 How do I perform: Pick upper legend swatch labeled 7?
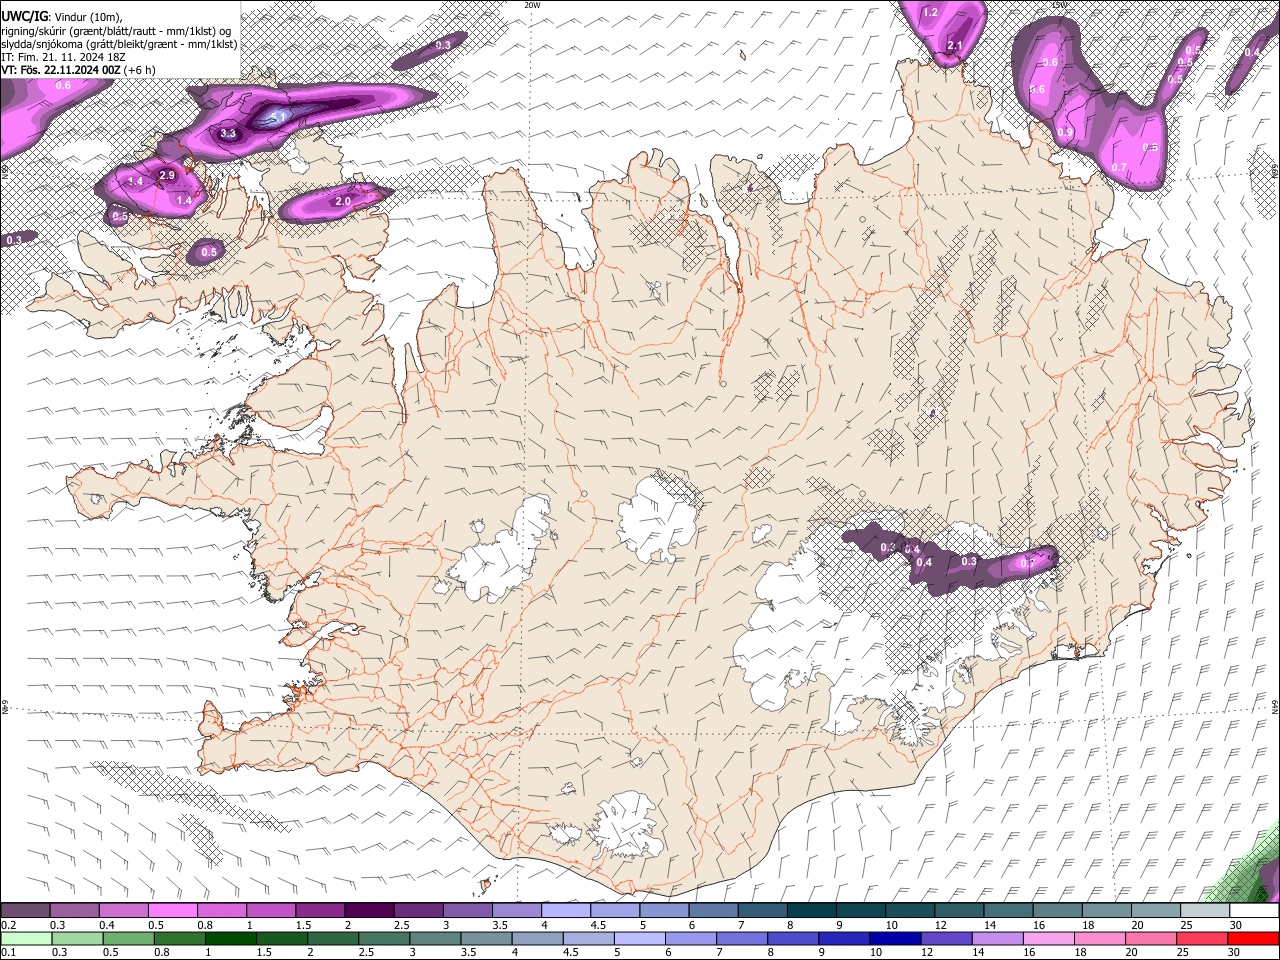coord(763,911)
